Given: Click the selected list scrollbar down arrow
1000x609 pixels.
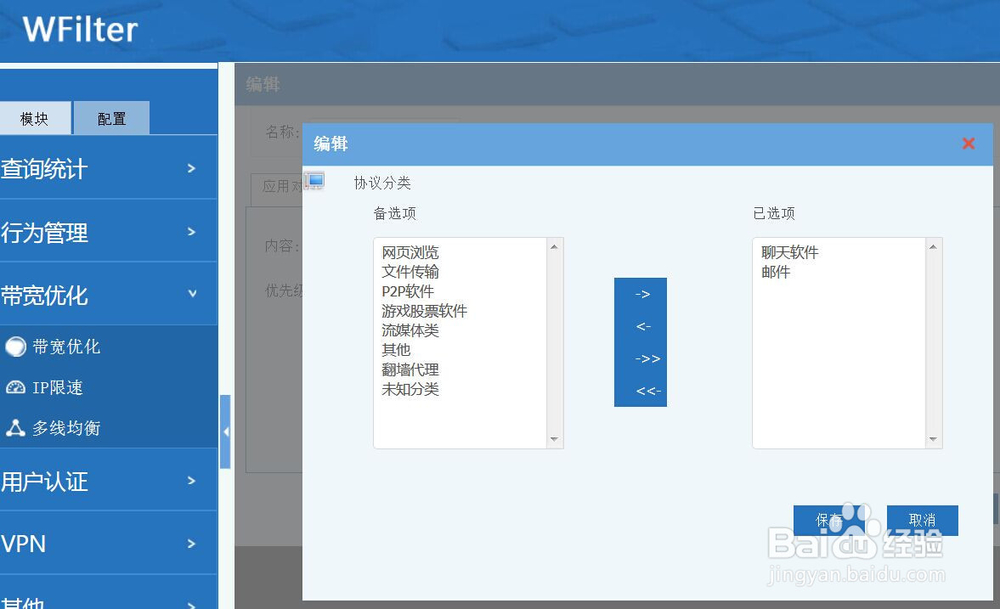Looking at the screenshot, I should [933, 439].
